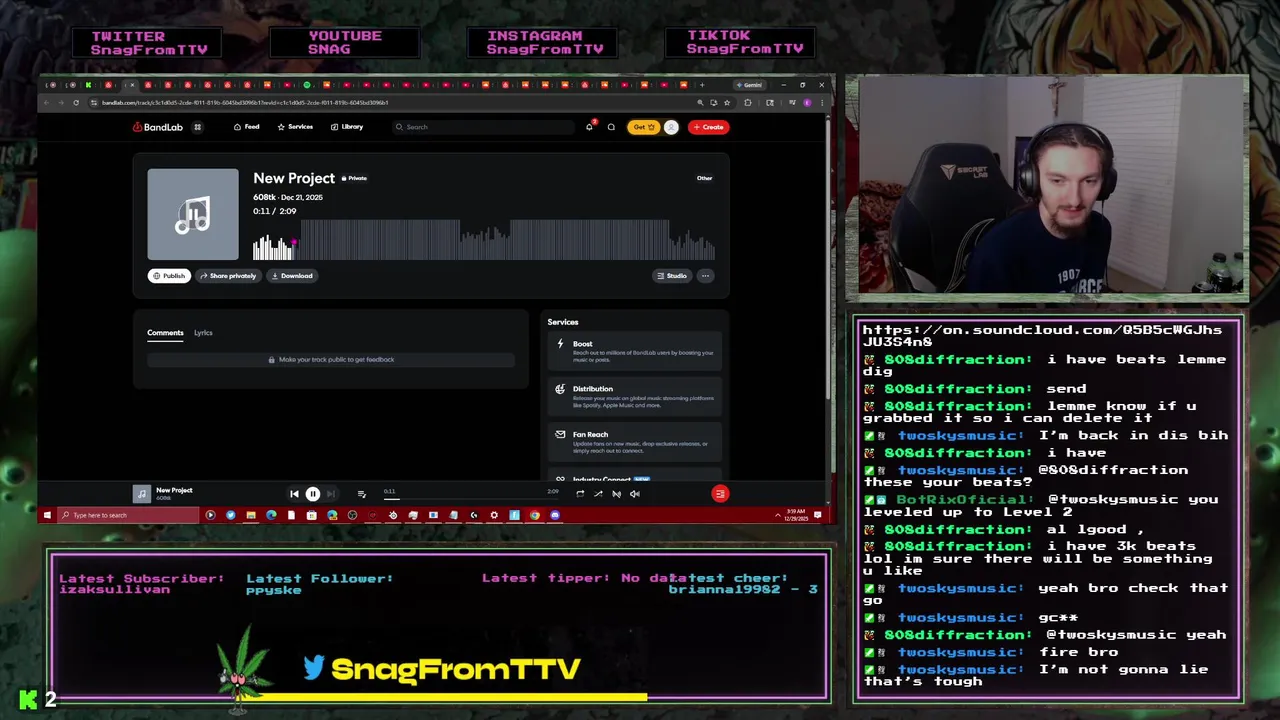Open the play queue icon

click(361, 494)
